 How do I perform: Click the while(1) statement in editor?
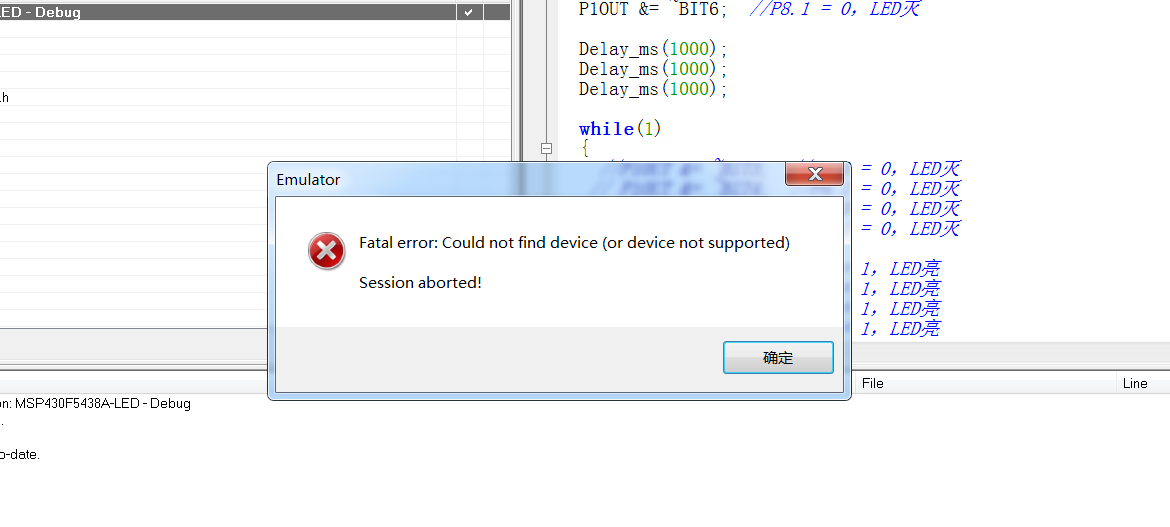tap(620, 129)
